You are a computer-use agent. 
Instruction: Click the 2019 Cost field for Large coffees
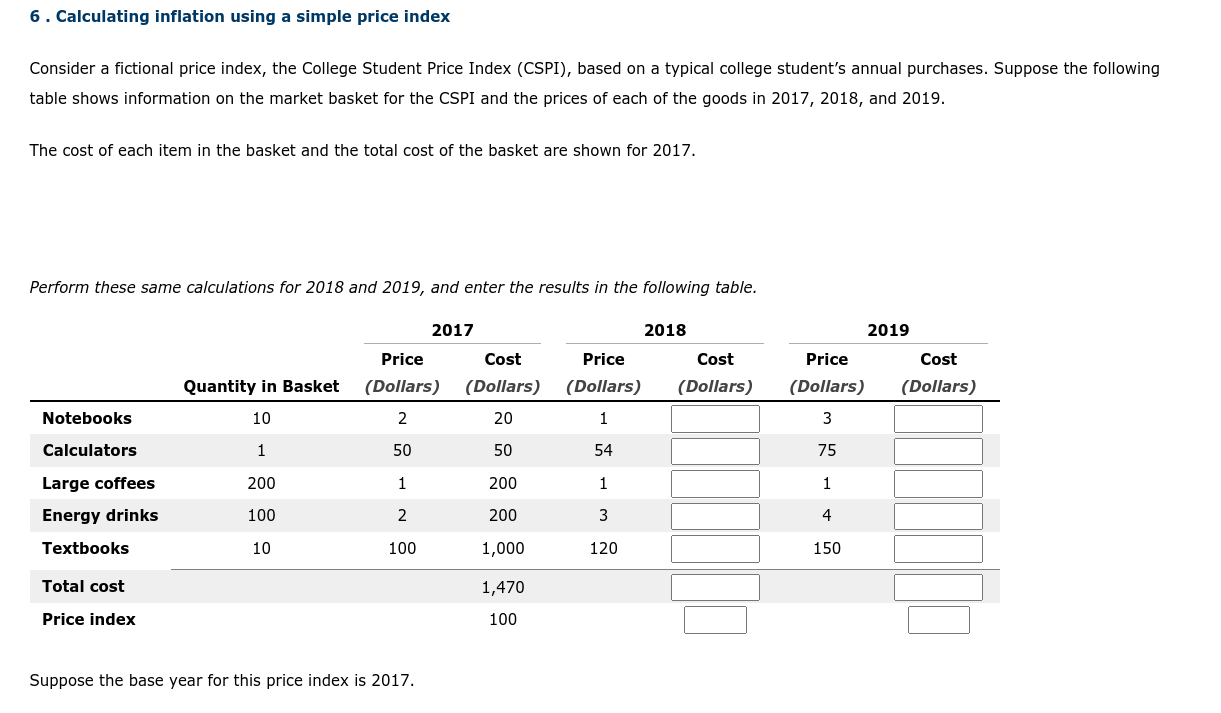pos(938,483)
